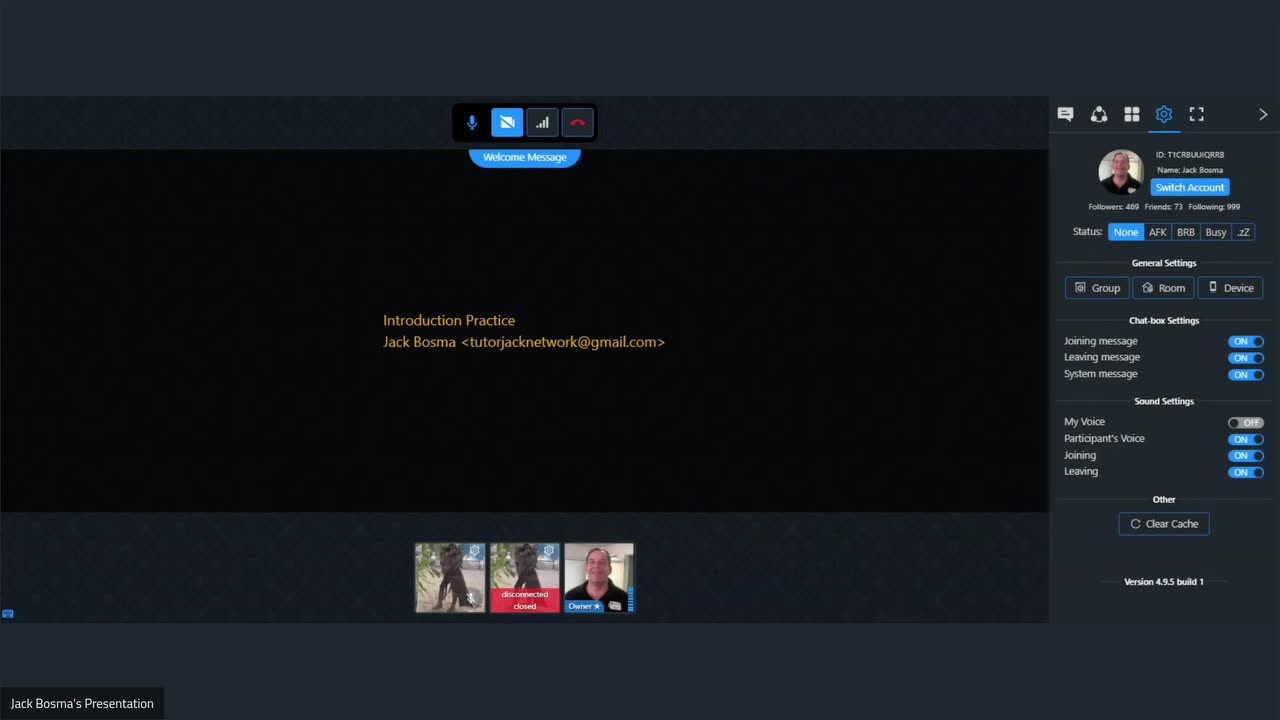The width and height of the screenshot is (1280, 720).
Task: Open gear icon on first participant thumbnail
Action: pos(475,551)
